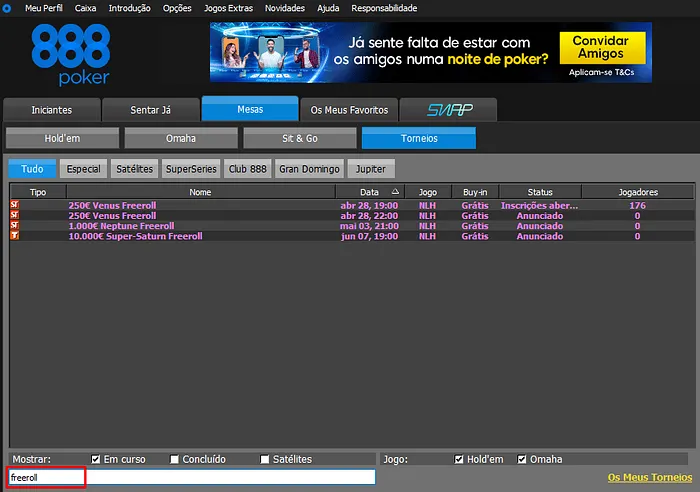Open the Ajuda menu

click(x=328, y=8)
